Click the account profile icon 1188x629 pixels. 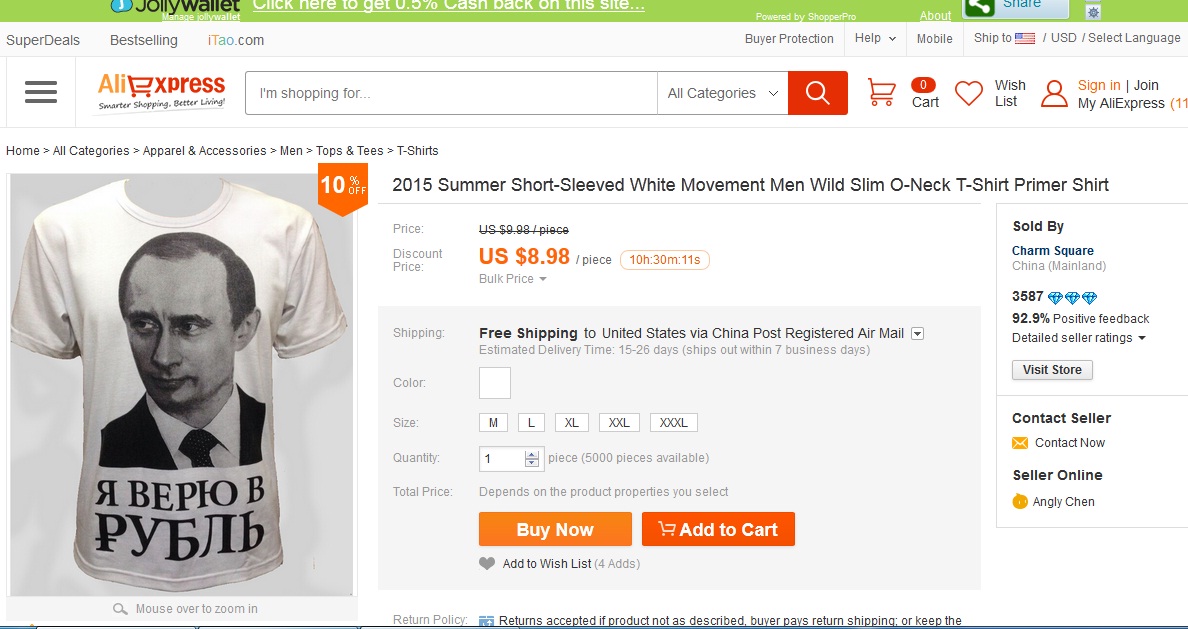click(x=1054, y=94)
